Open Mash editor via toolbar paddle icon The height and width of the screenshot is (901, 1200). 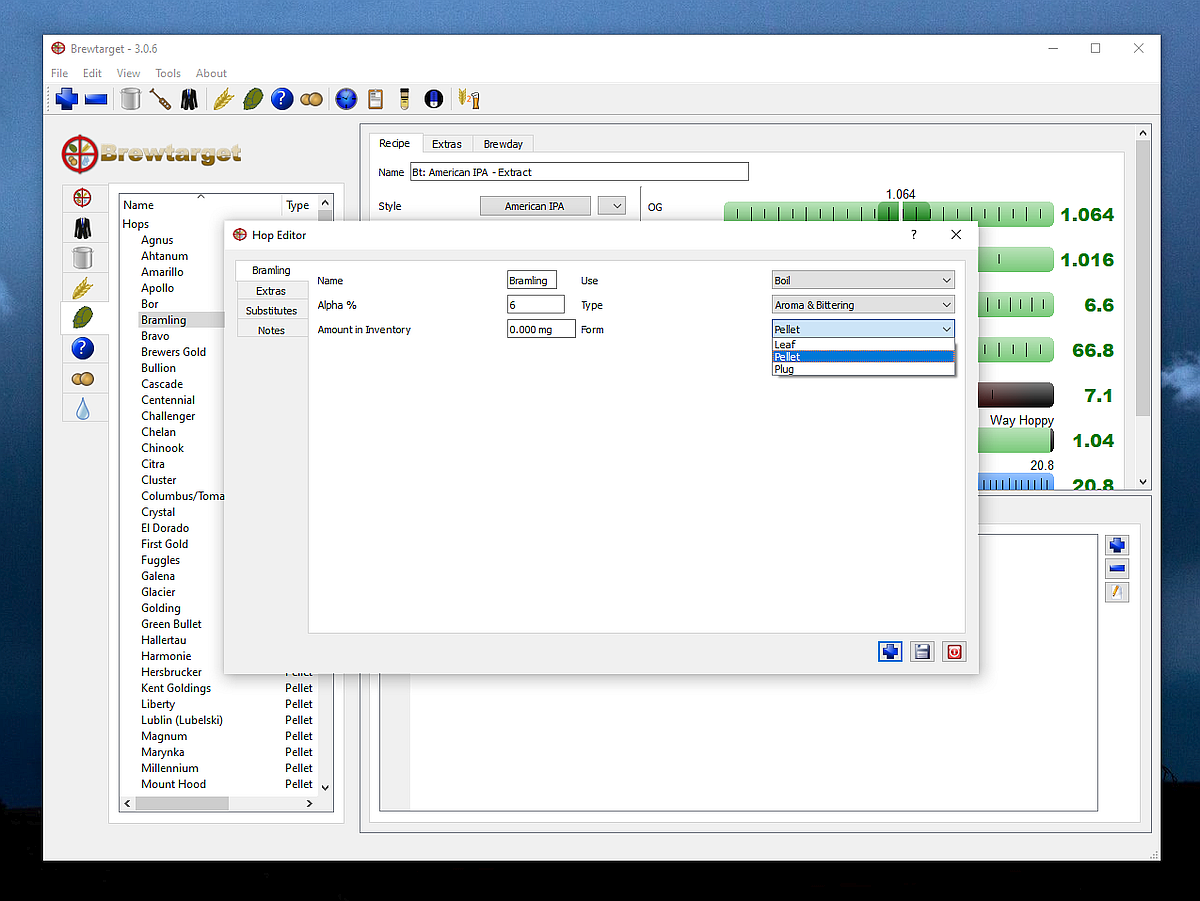(x=160, y=98)
